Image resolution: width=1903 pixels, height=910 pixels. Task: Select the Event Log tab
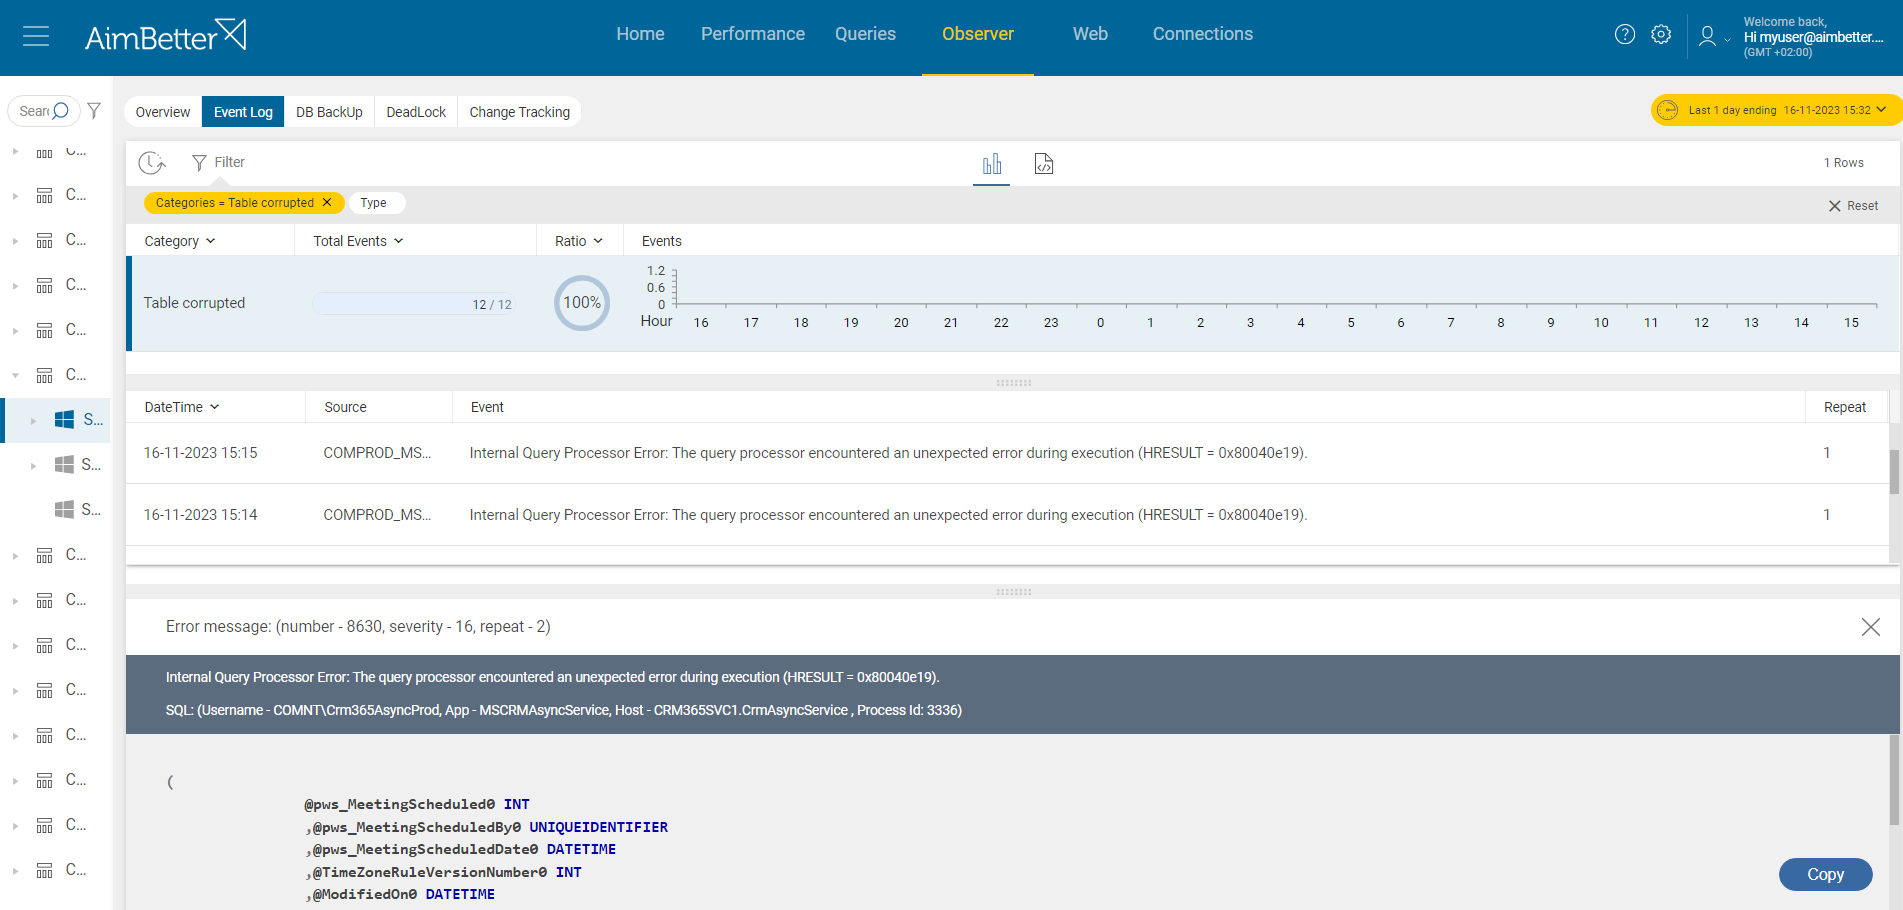click(x=243, y=112)
